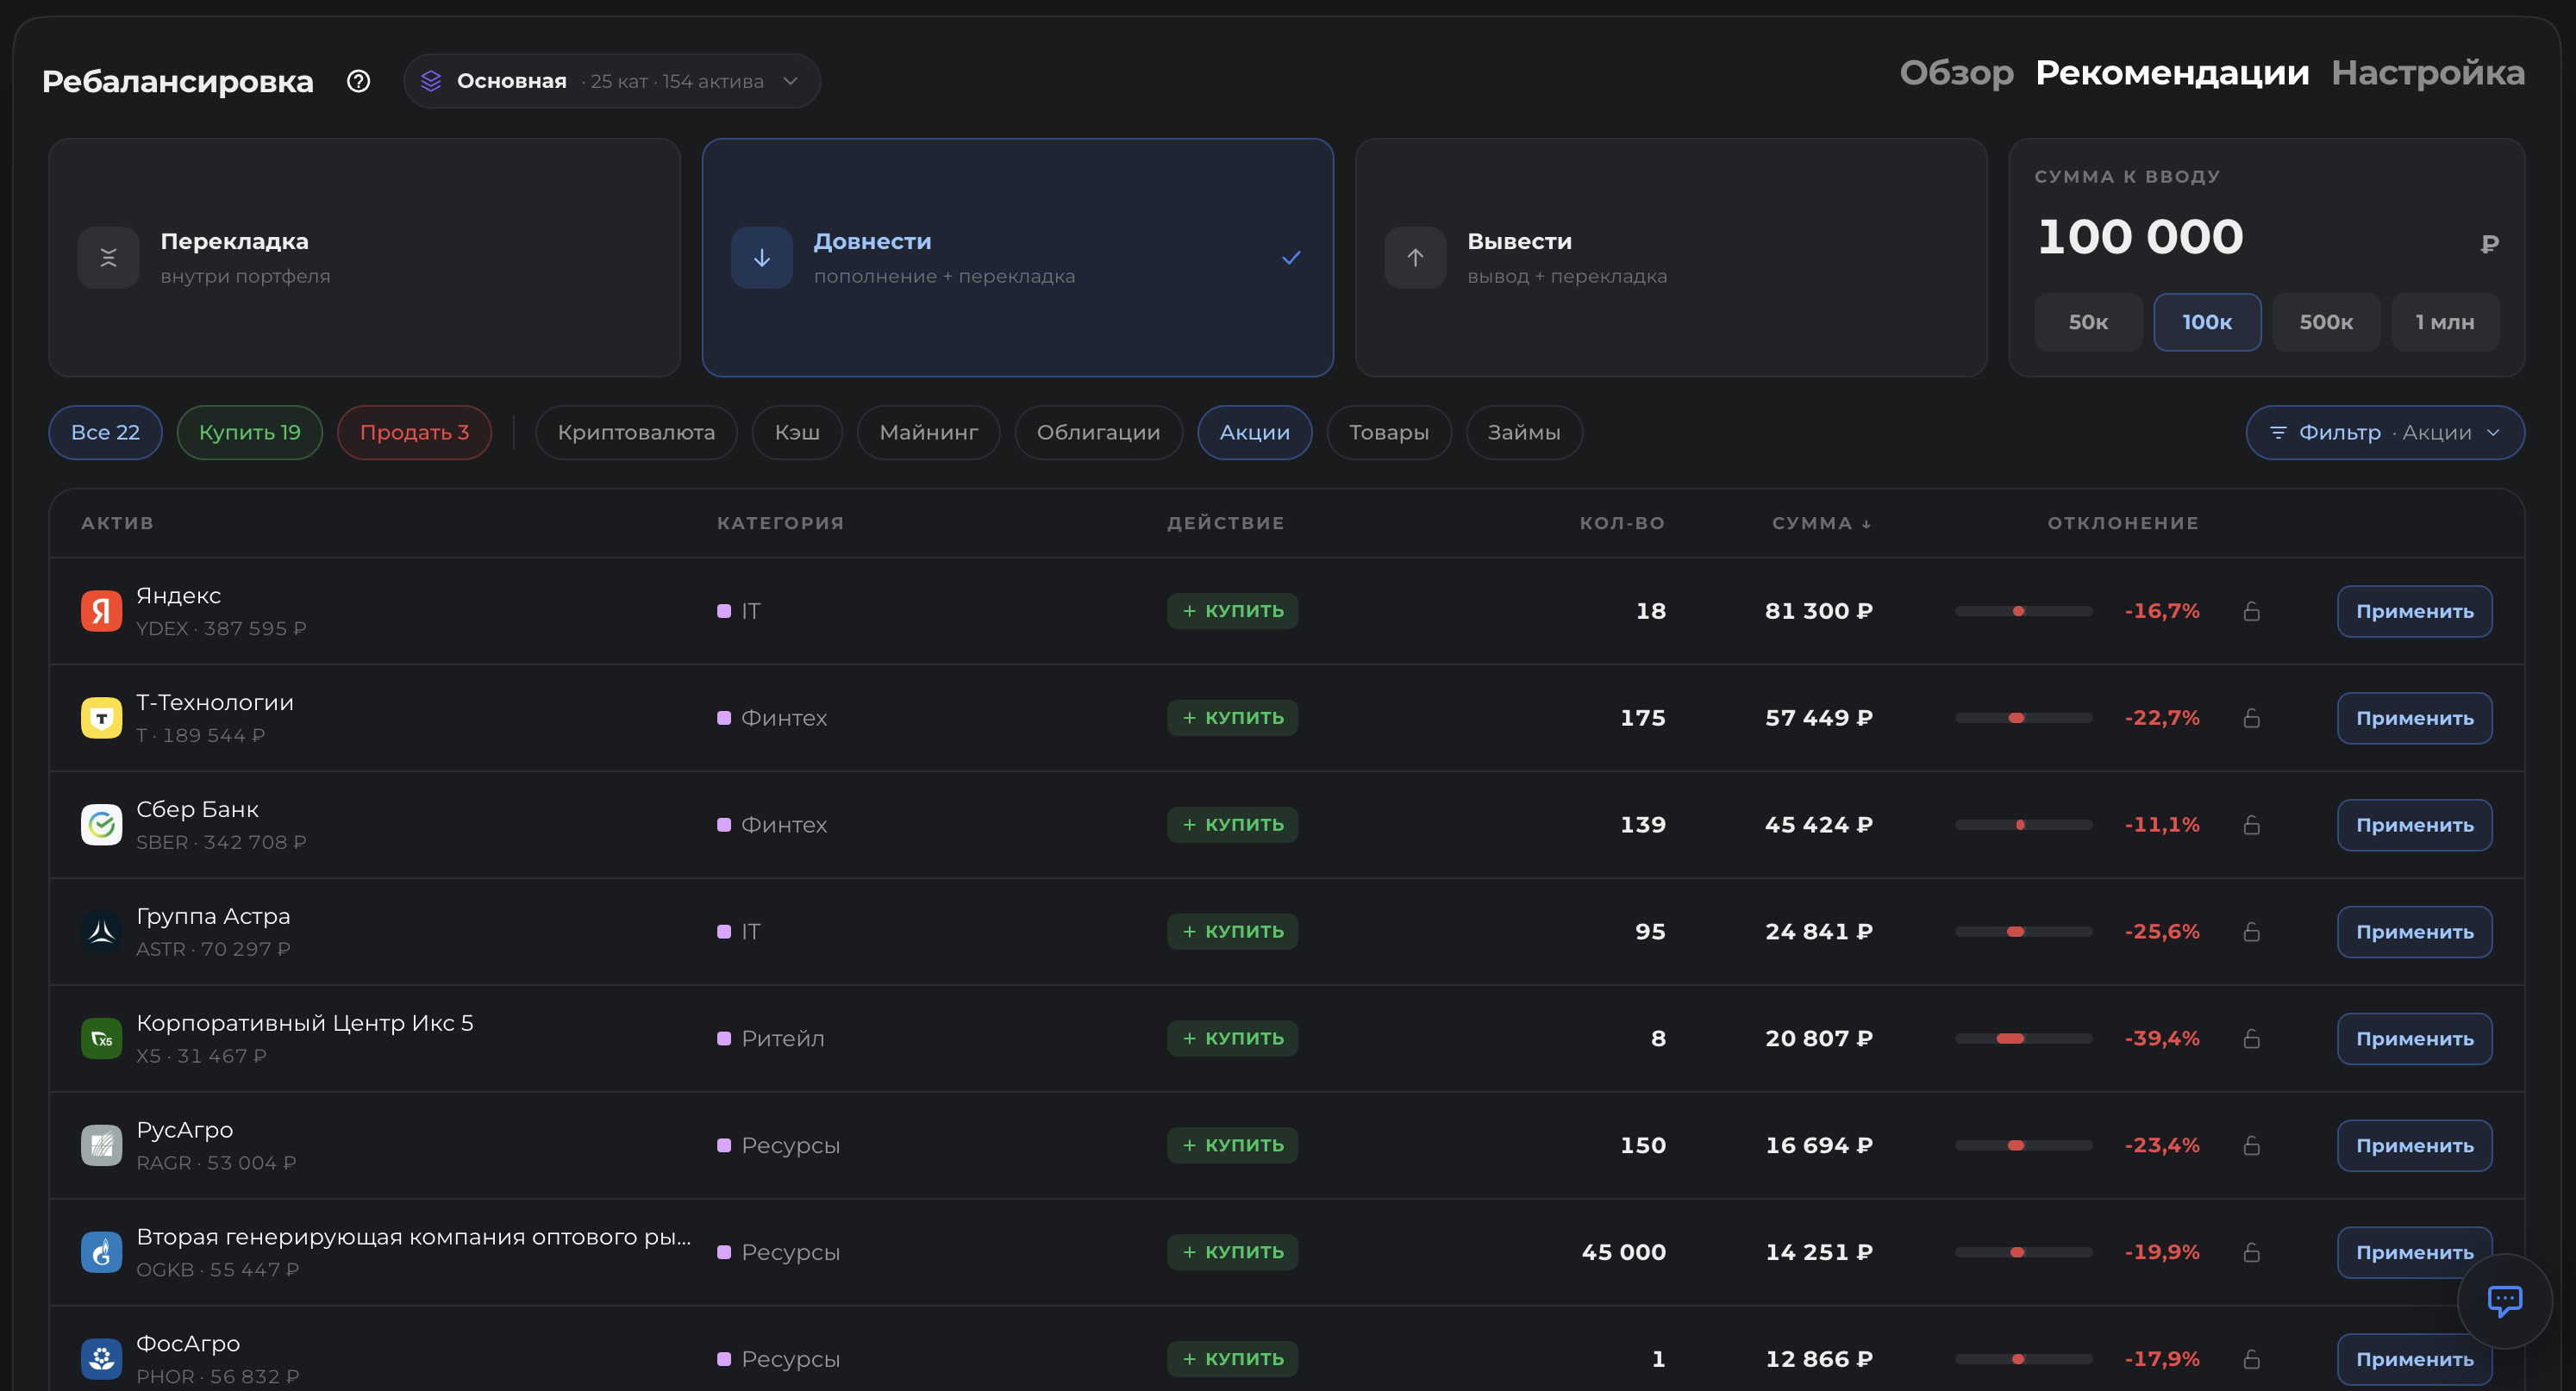Image resolution: width=2576 pixels, height=1391 pixels.
Task: Switch to the Рекомендации tab
Action: click(x=2172, y=73)
